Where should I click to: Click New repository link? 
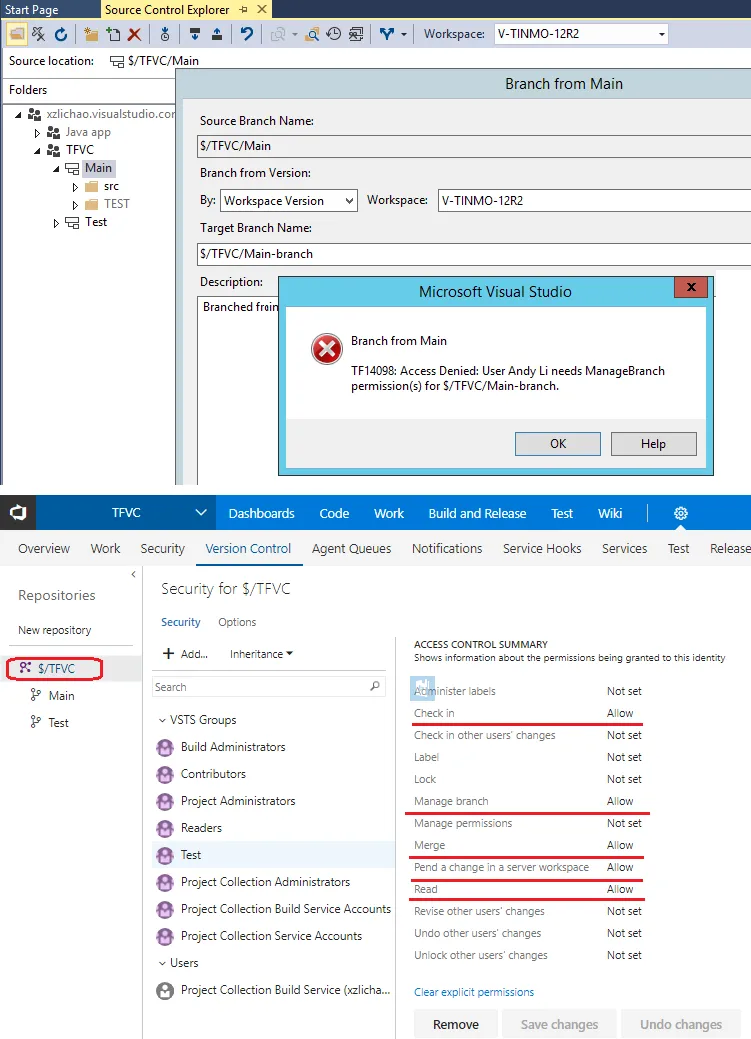tap(54, 630)
